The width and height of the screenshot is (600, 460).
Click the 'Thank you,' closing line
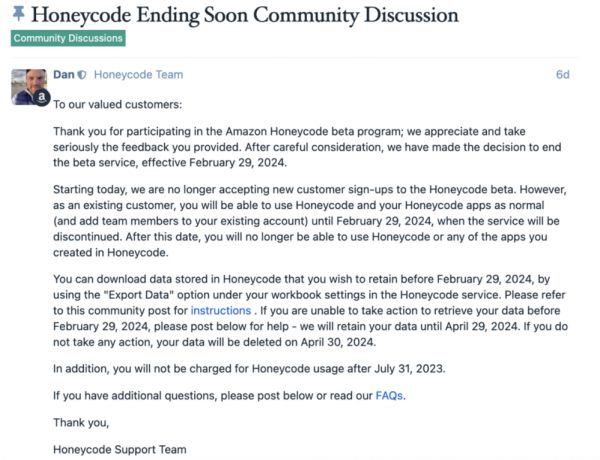78,423
